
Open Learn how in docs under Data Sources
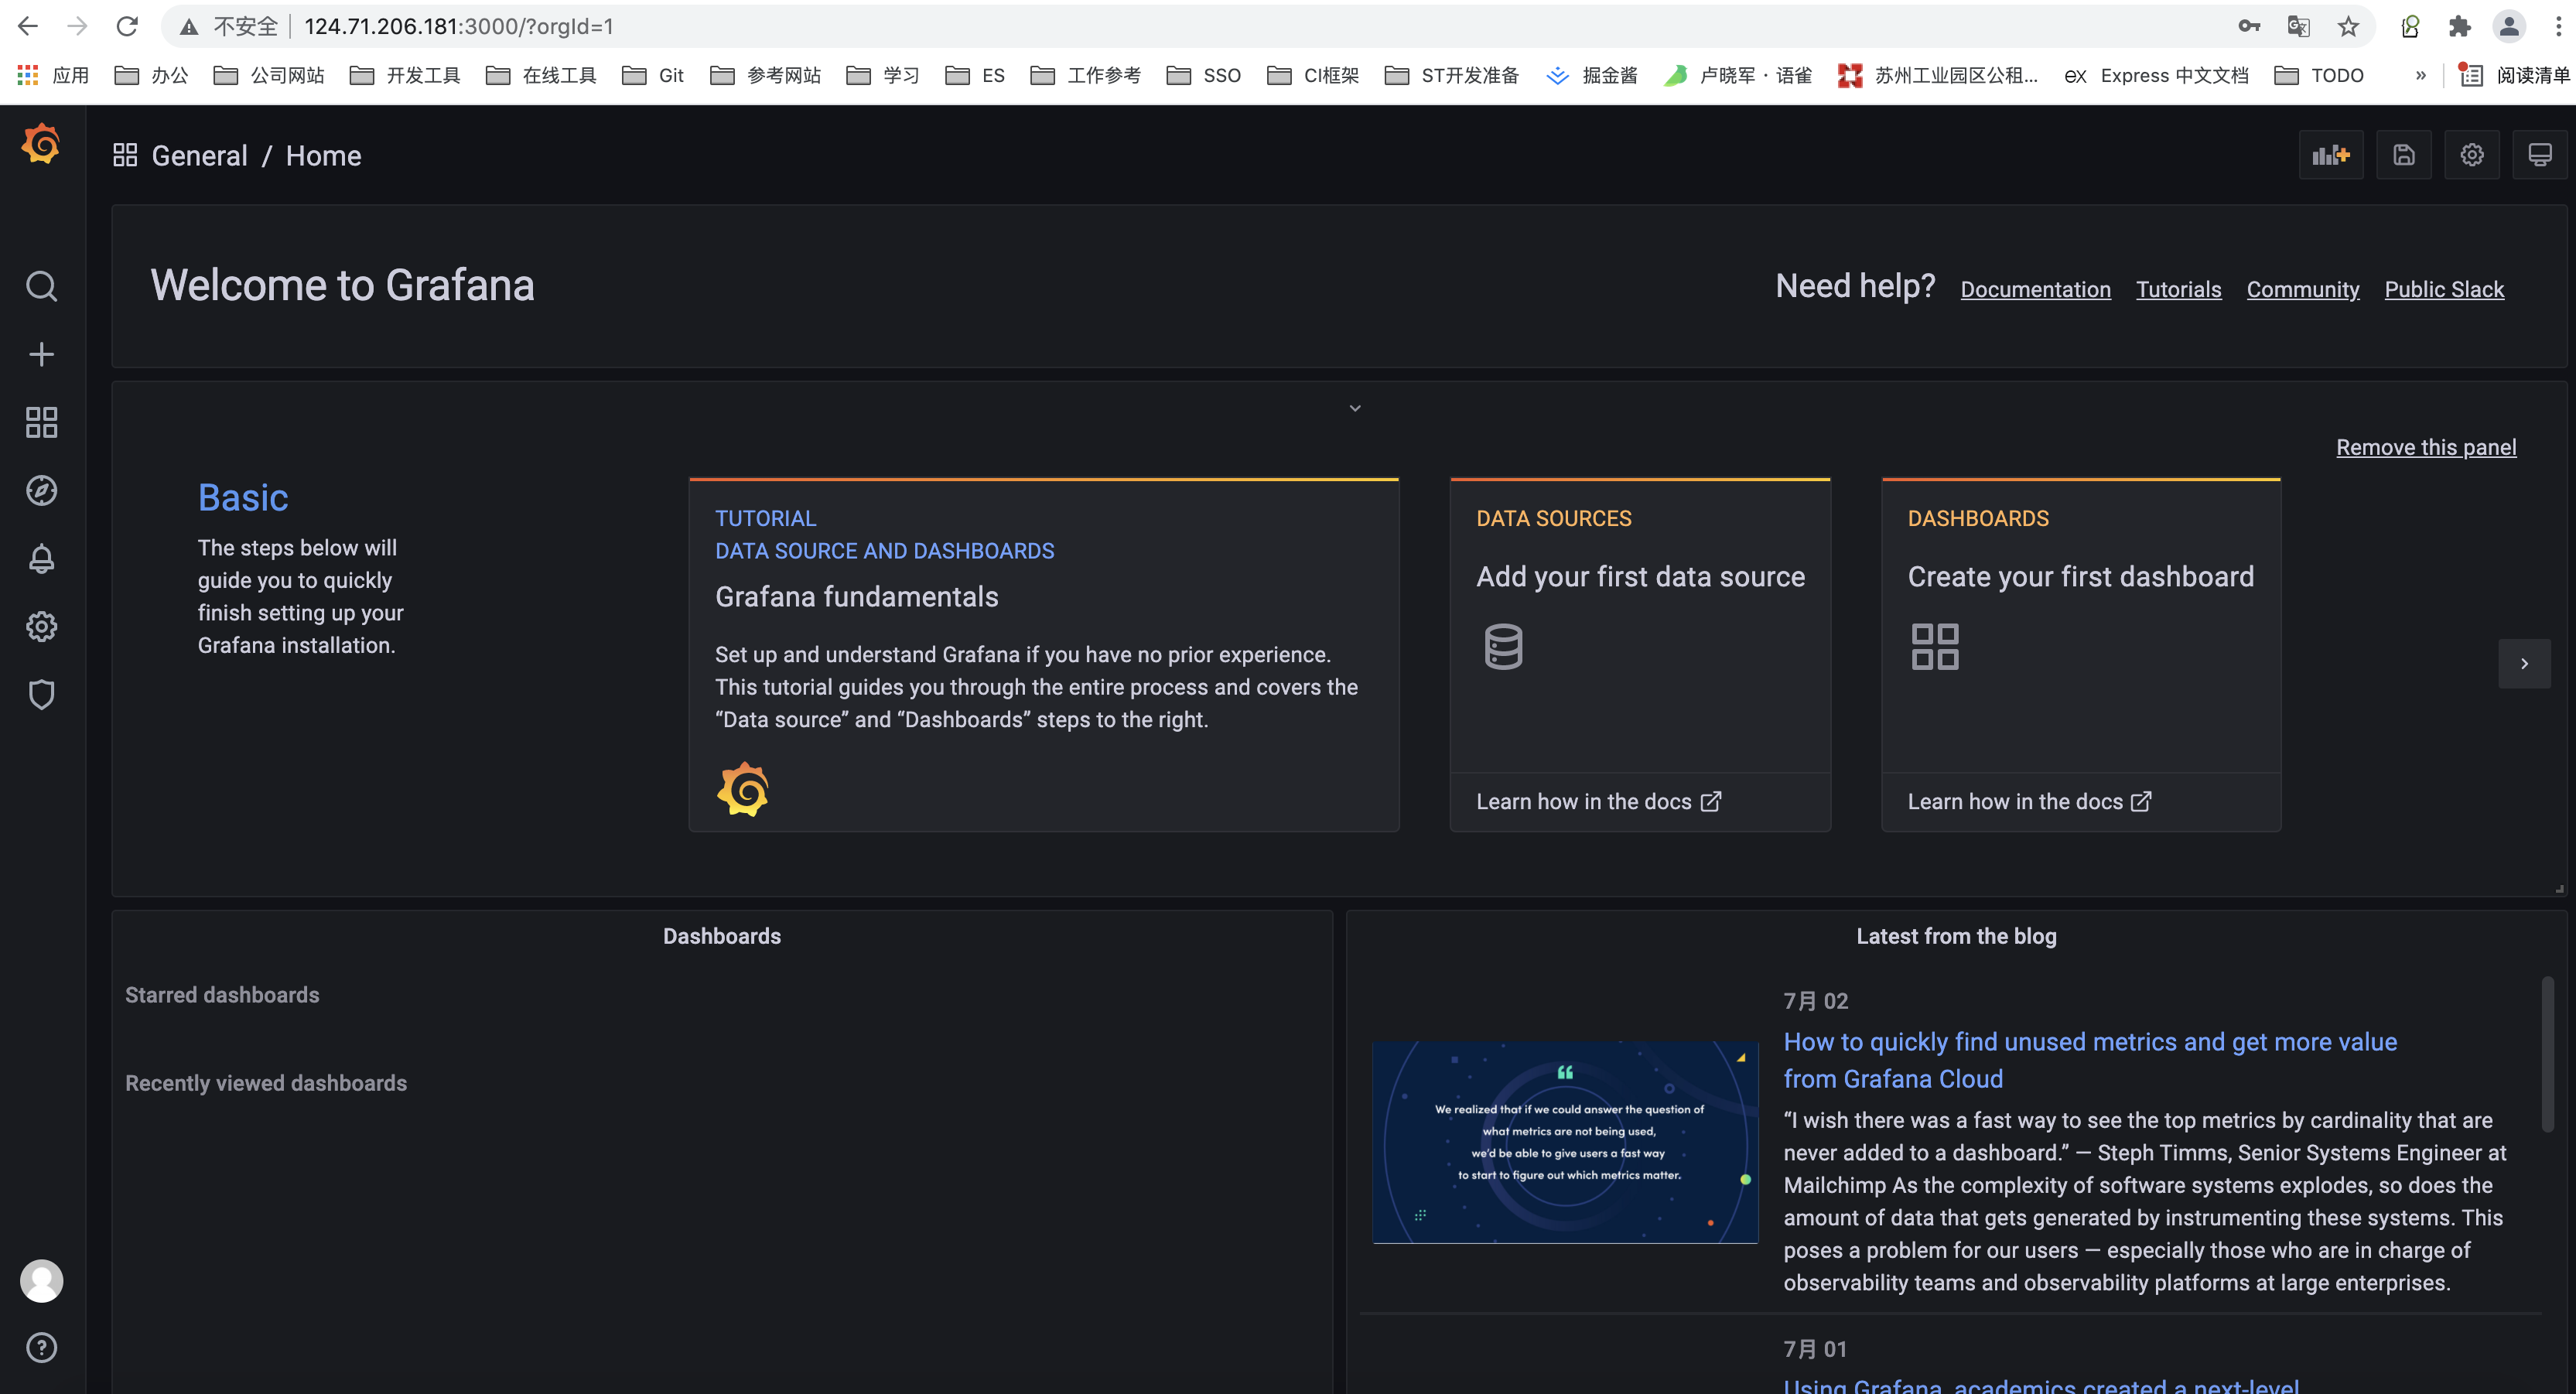pyautogui.click(x=1598, y=801)
